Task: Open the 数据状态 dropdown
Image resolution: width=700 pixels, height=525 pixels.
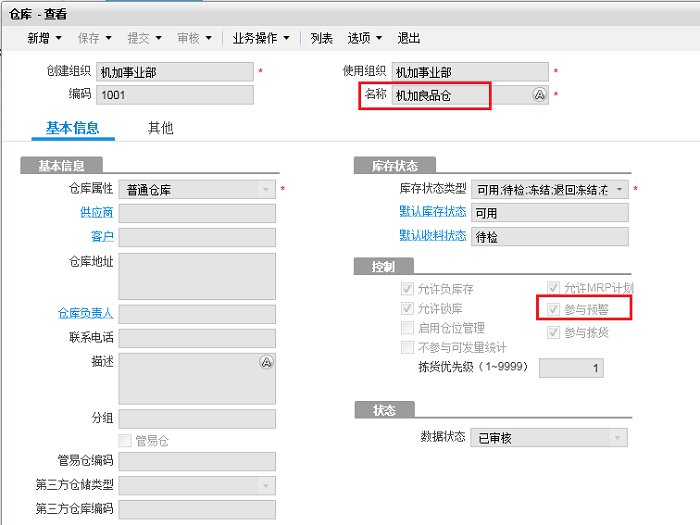Action: (618, 438)
